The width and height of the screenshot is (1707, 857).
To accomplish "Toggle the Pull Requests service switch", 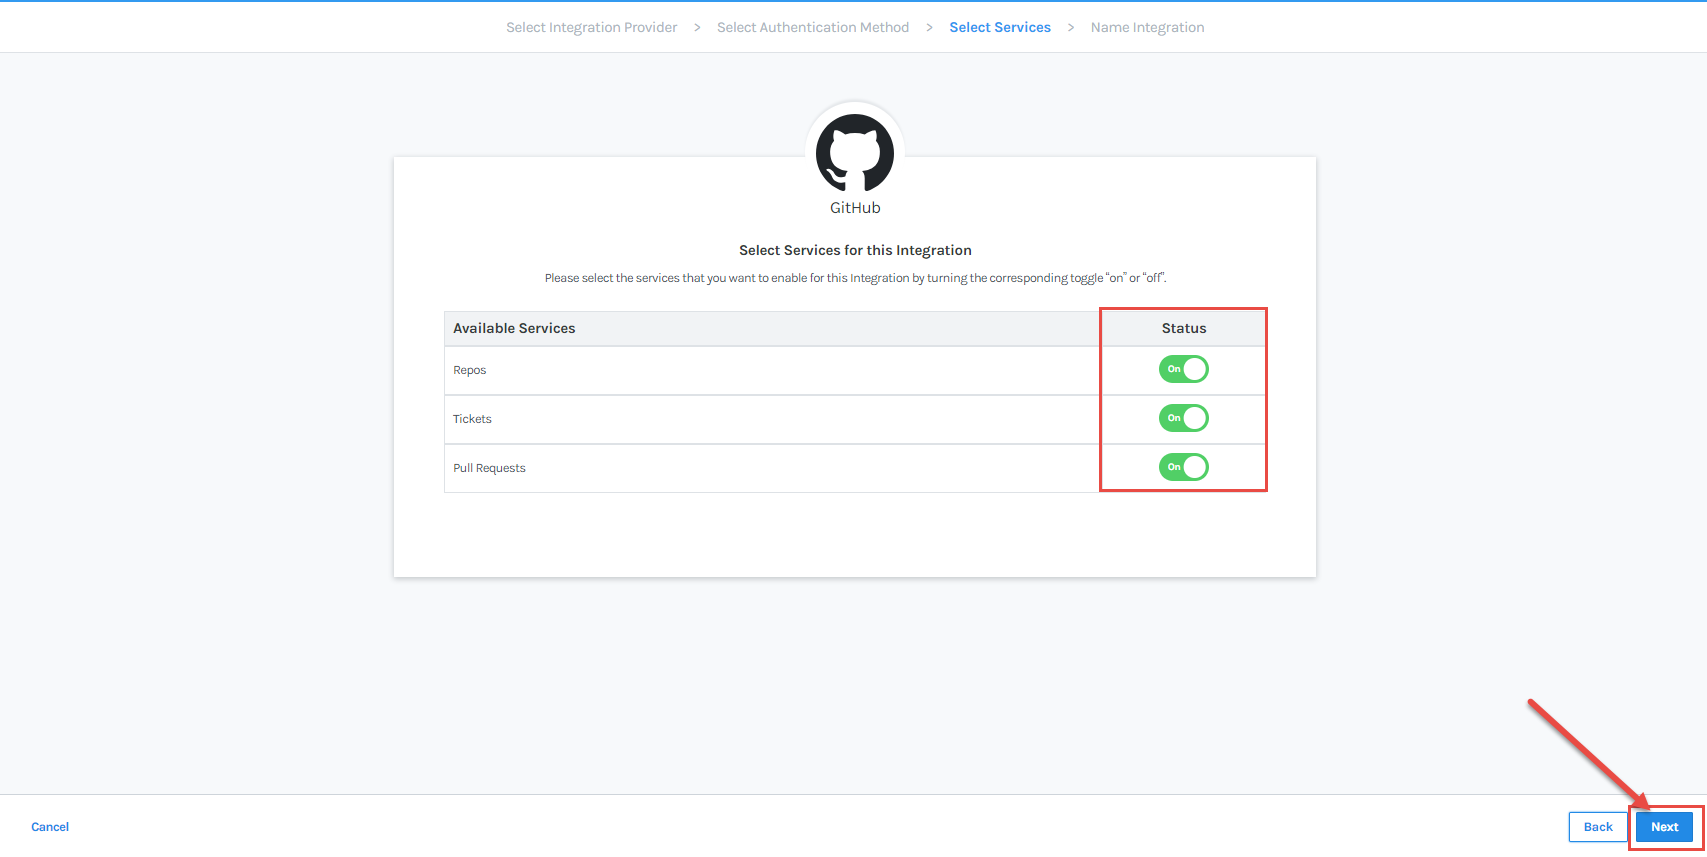I will pos(1184,467).
